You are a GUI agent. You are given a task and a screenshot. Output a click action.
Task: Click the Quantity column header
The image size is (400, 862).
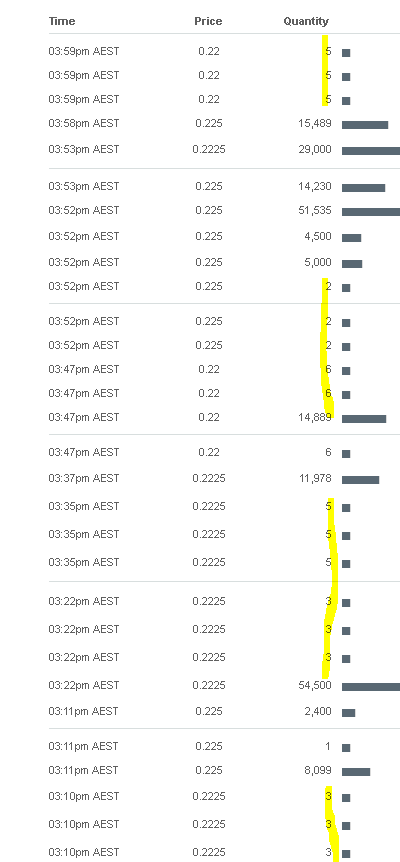tap(306, 21)
